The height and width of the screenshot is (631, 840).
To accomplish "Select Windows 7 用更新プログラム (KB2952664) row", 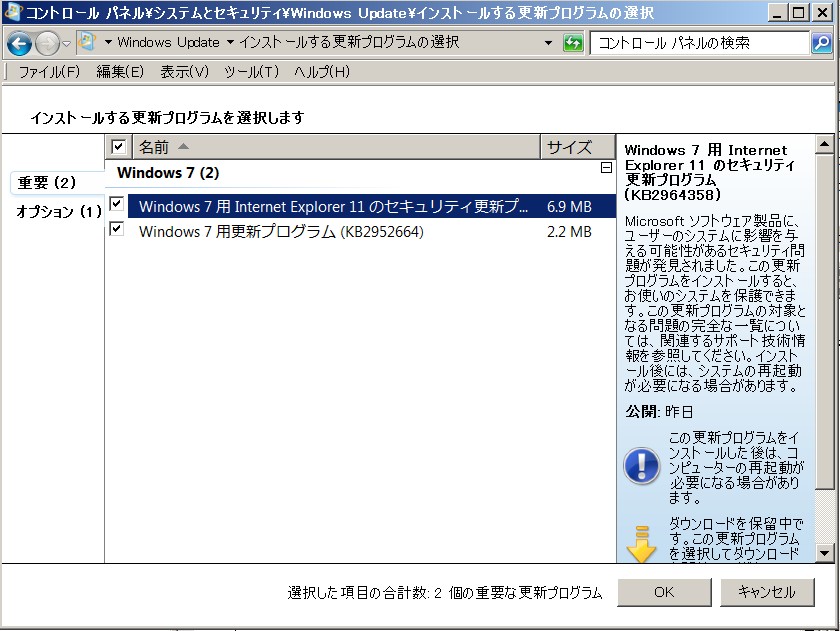I will click(x=371, y=231).
